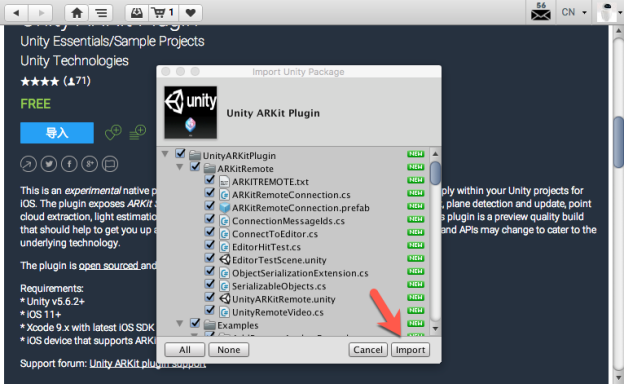Select the ConnectToEditor.cs script icon
Screen dimensions: 624x384
(224, 234)
